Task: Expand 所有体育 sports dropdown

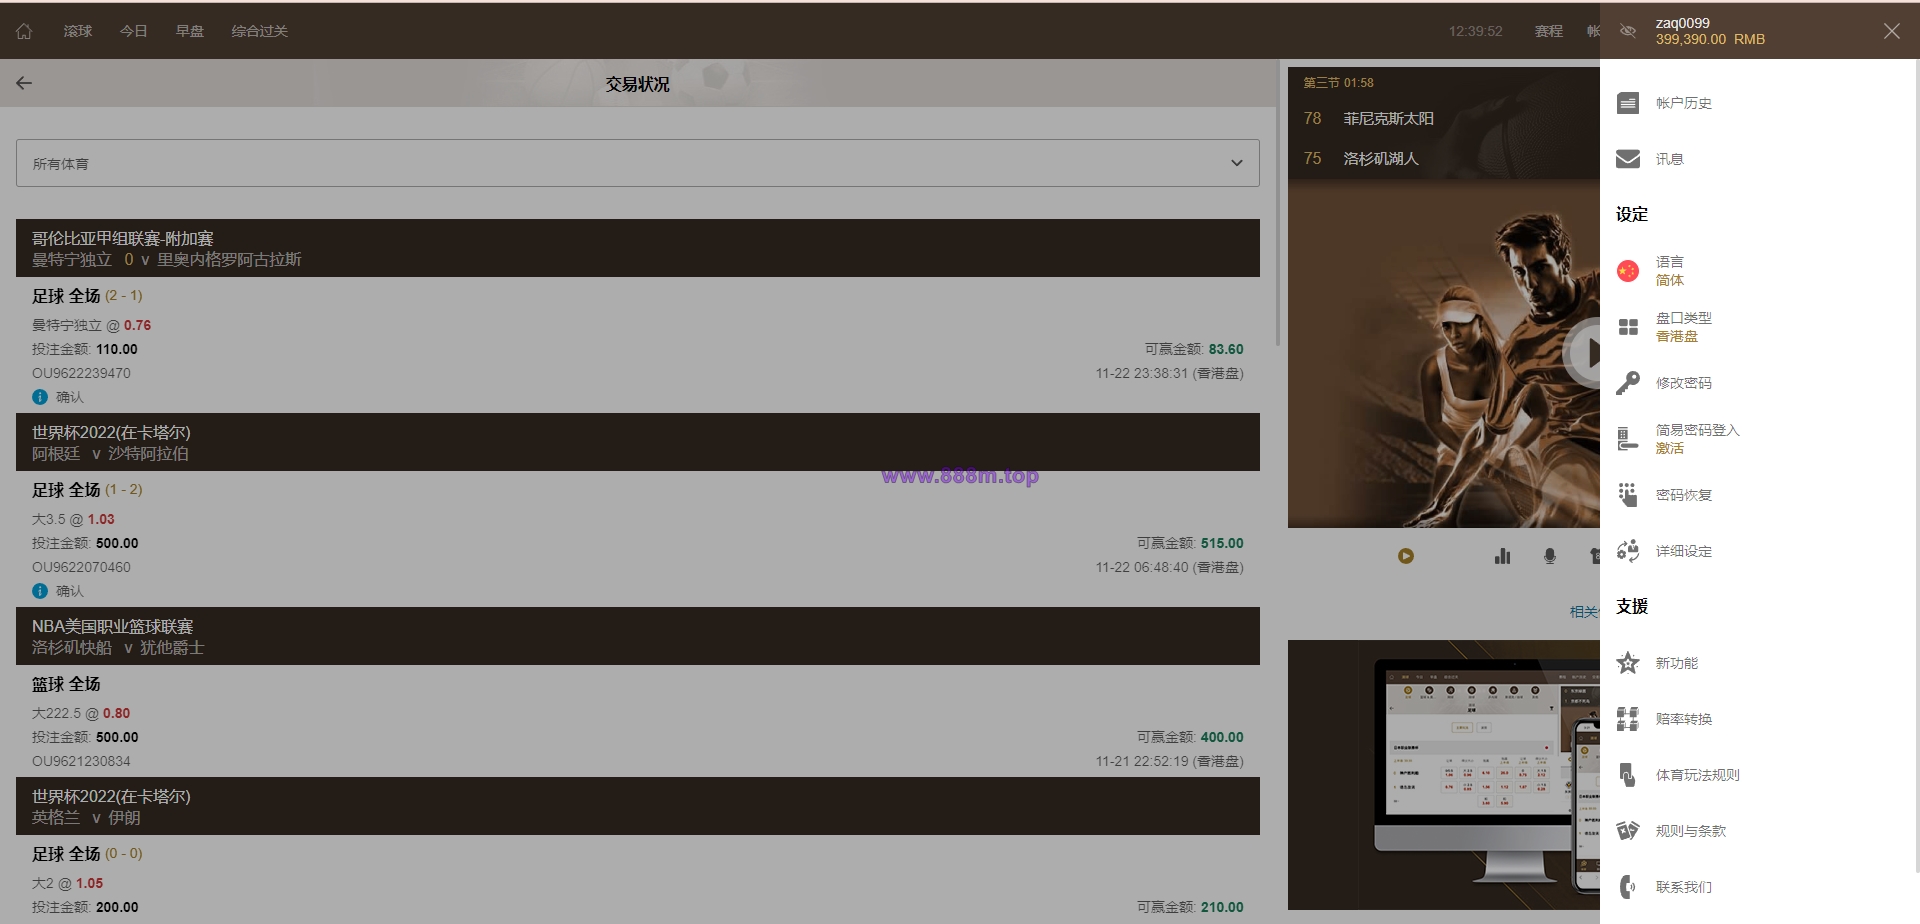Action: click(638, 163)
